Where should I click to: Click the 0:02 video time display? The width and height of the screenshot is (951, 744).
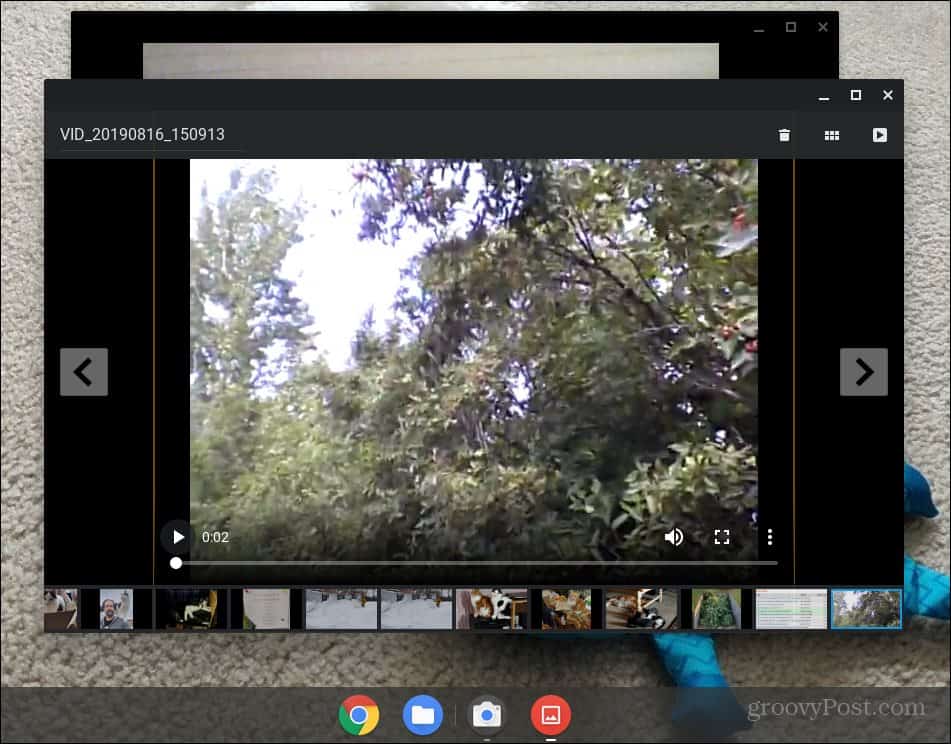(x=215, y=537)
